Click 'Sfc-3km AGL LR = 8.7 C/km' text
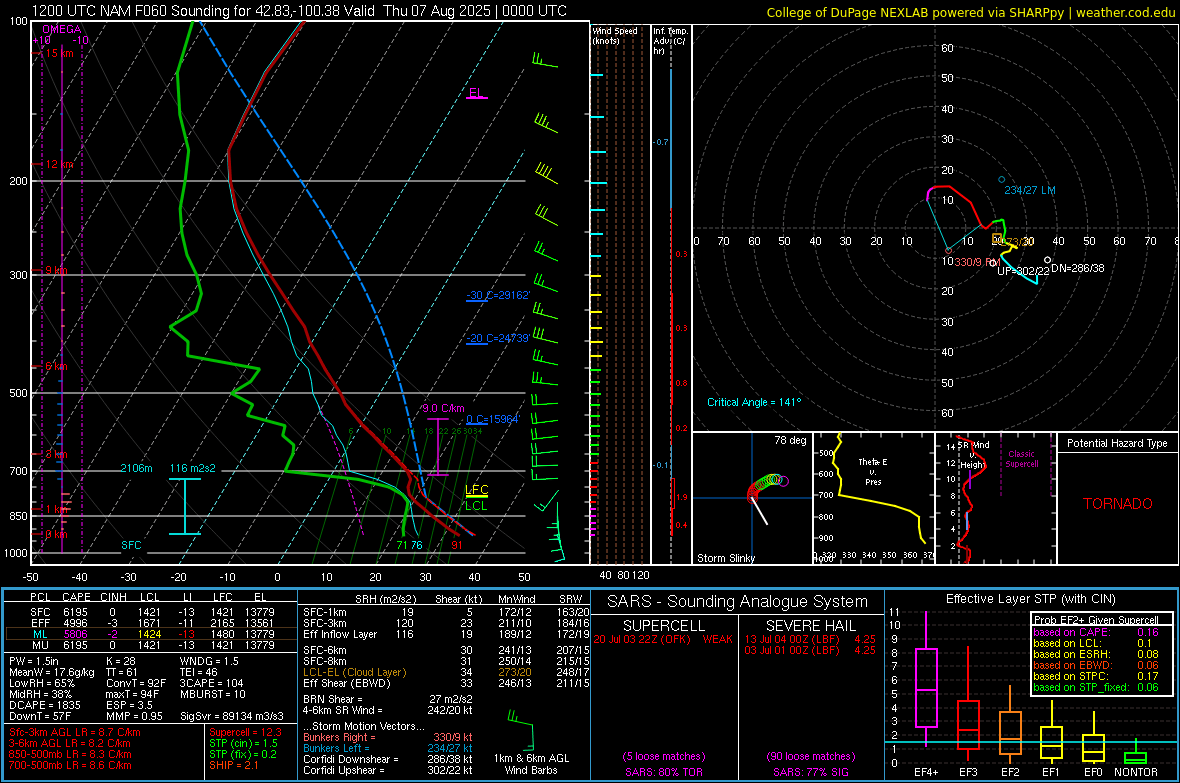The width and height of the screenshot is (1180, 783). click(75, 732)
